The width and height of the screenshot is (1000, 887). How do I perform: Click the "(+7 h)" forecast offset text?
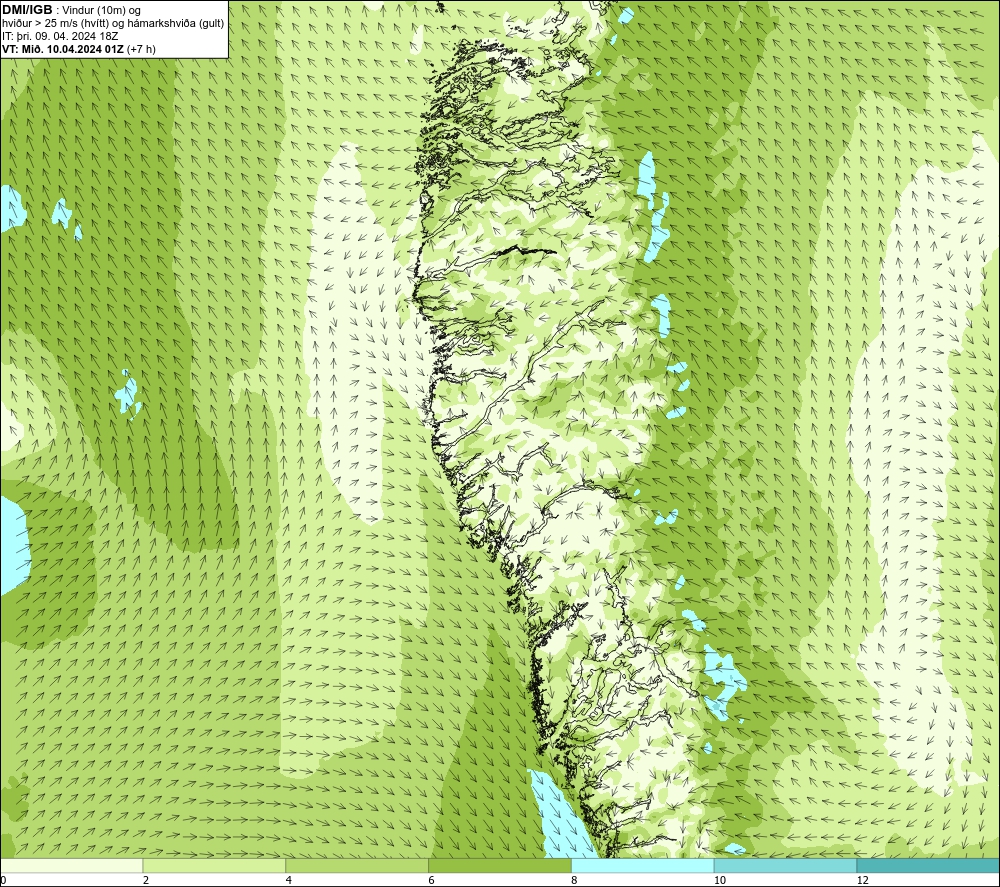(141, 48)
